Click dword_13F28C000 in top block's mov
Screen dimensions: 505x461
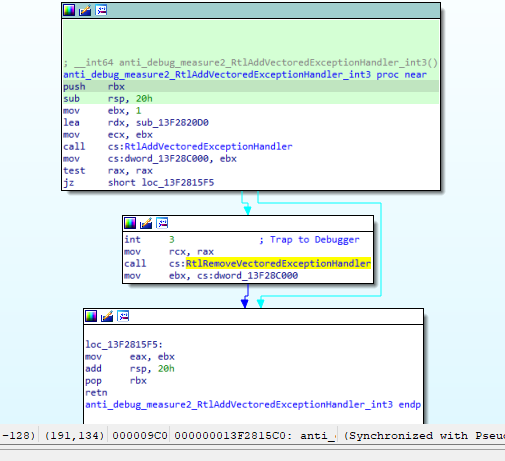[x=167, y=159]
